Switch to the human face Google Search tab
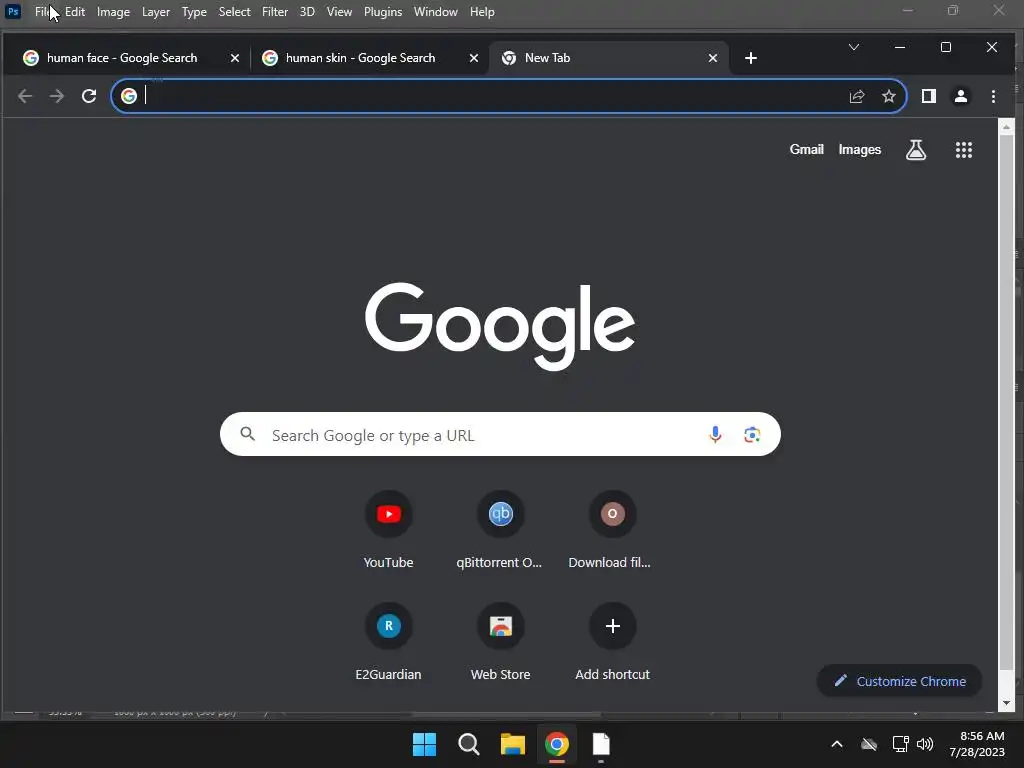 121,58
